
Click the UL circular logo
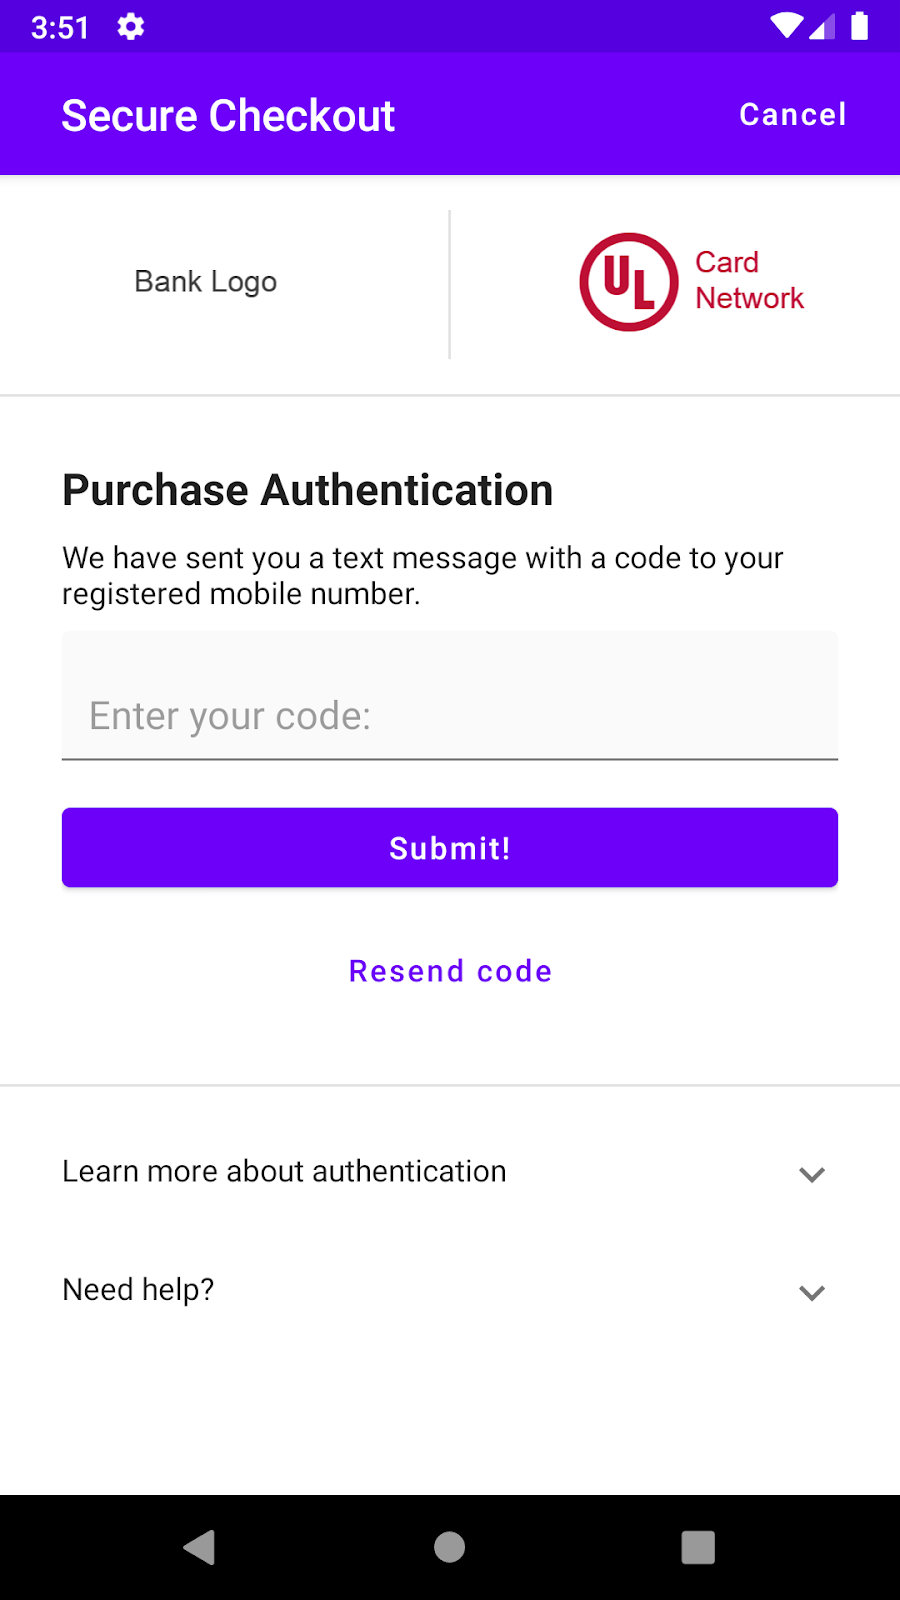(629, 282)
